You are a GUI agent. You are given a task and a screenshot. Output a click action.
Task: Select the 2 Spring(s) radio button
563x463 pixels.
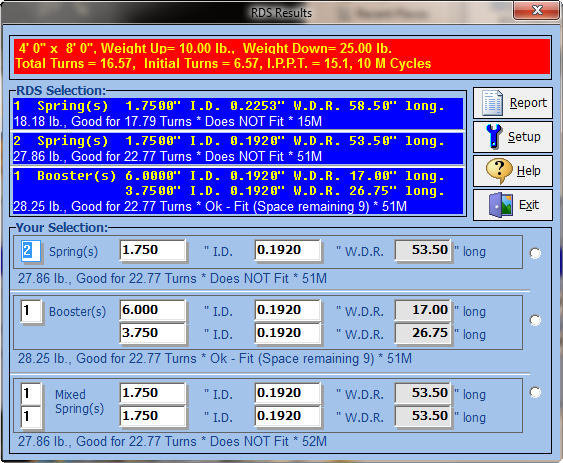(x=535, y=253)
